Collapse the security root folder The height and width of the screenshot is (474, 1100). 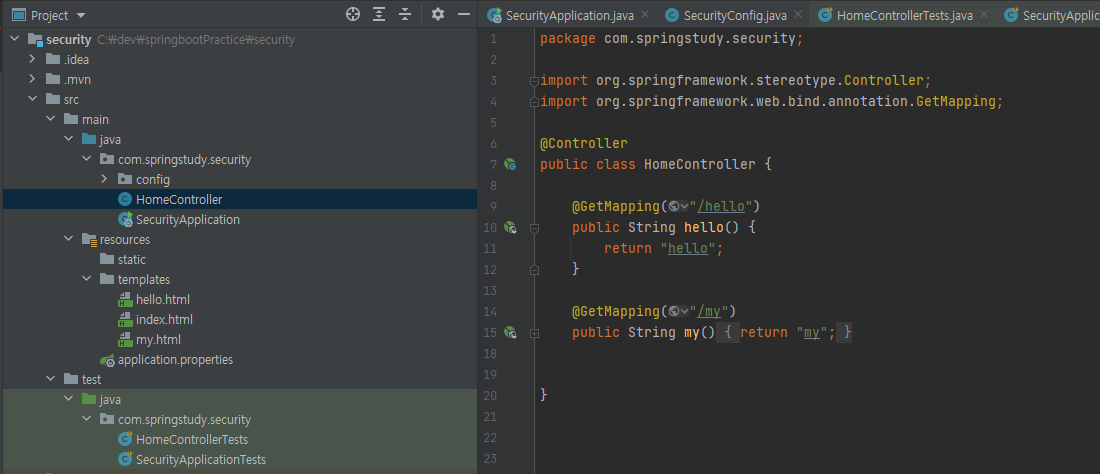click(x=14, y=40)
